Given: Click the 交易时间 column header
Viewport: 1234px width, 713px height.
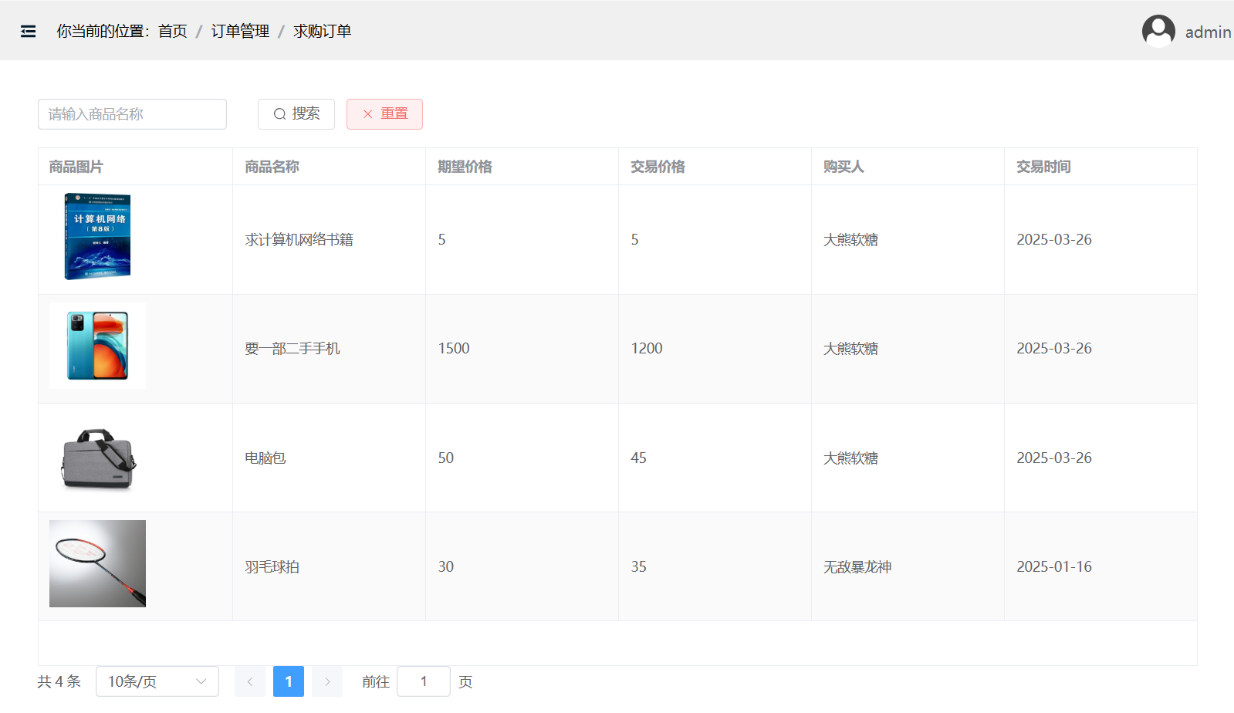Looking at the screenshot, I should [x=1043, y=167].
